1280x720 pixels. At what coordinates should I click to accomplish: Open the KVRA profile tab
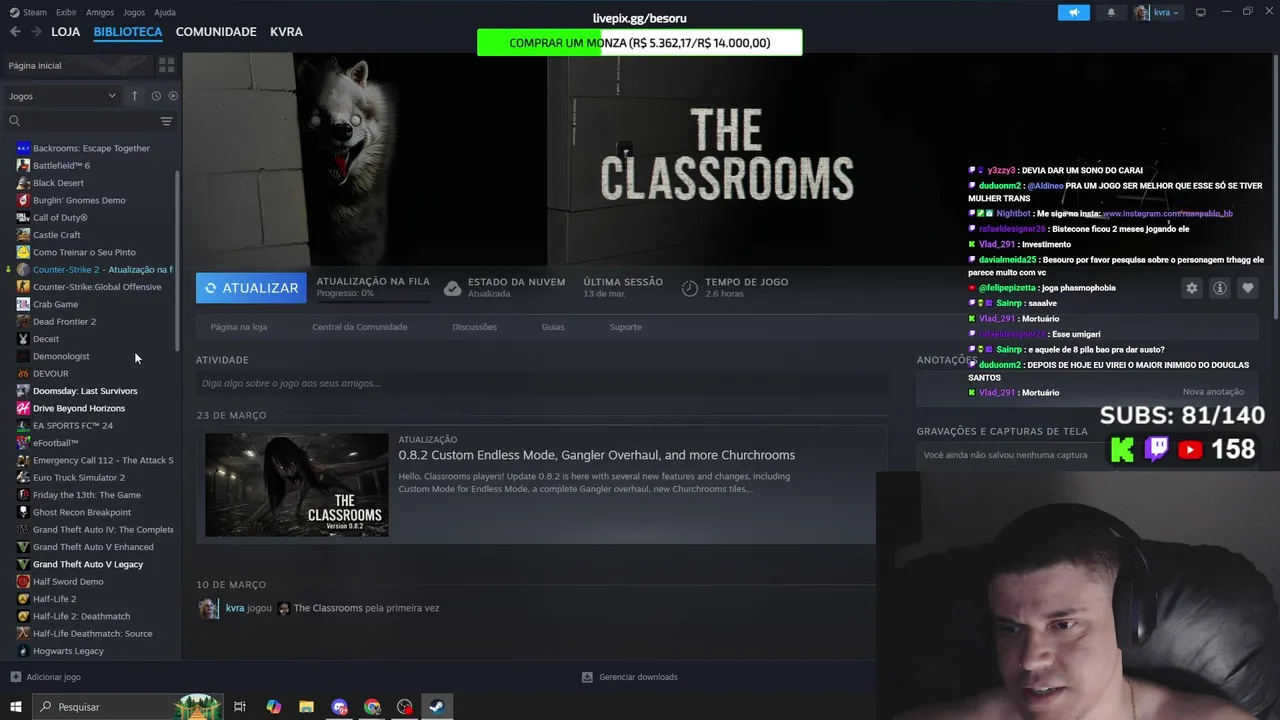point(286,32)
